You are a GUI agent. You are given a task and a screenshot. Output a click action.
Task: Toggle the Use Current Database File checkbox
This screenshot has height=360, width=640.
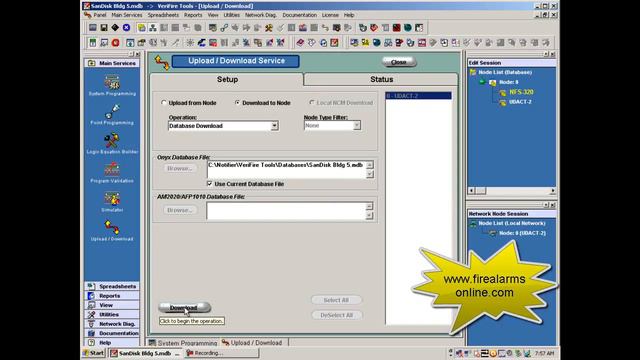(x=209, y=184)
